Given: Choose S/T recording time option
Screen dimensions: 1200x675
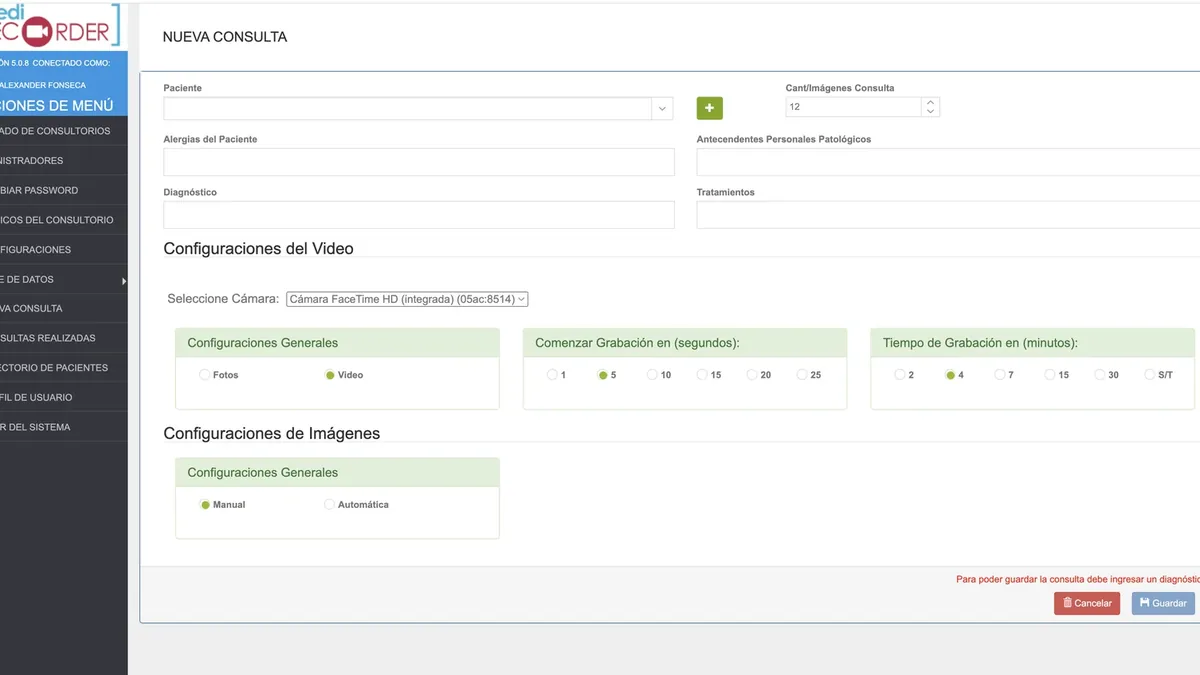Looking at the screenshot, I should (x=1150, y=375).
